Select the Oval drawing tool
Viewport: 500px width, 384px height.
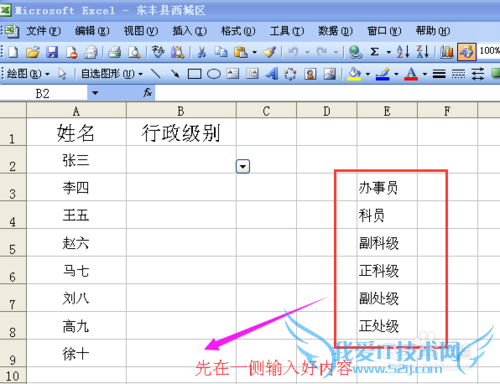pos(214,74)
